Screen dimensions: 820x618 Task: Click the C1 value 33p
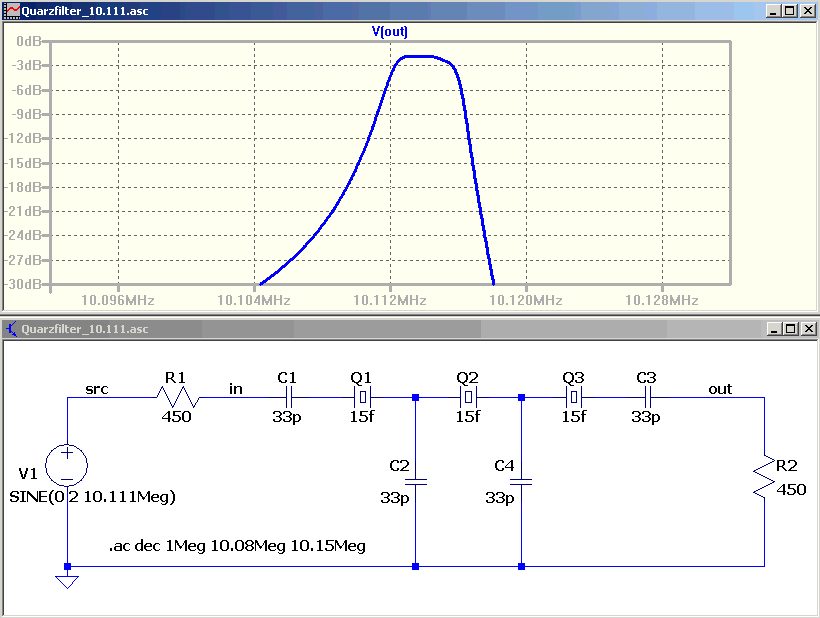coord(287,417)
